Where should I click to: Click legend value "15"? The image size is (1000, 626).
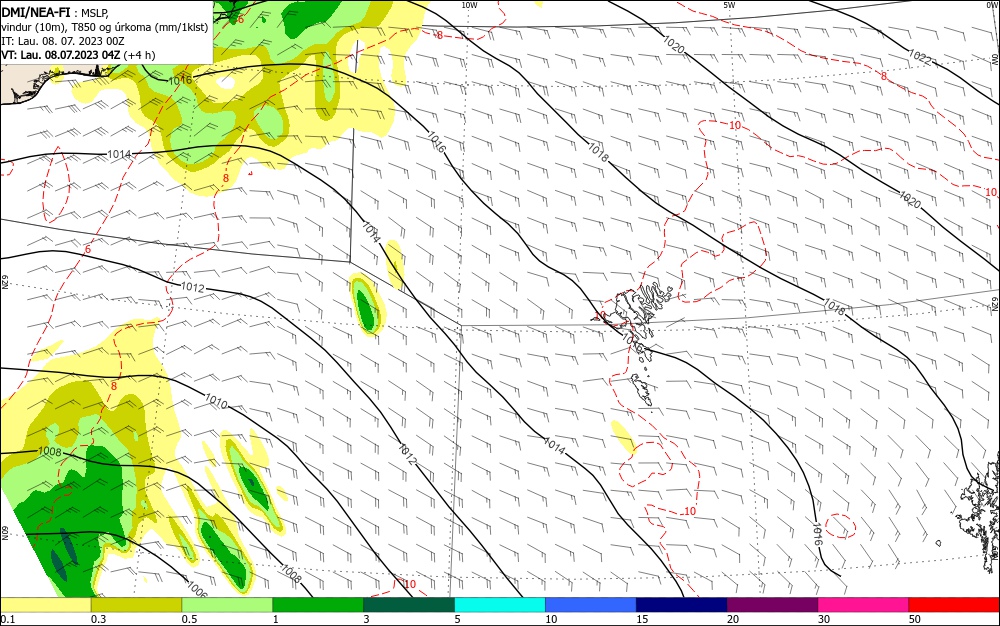[x=642, y=619]
